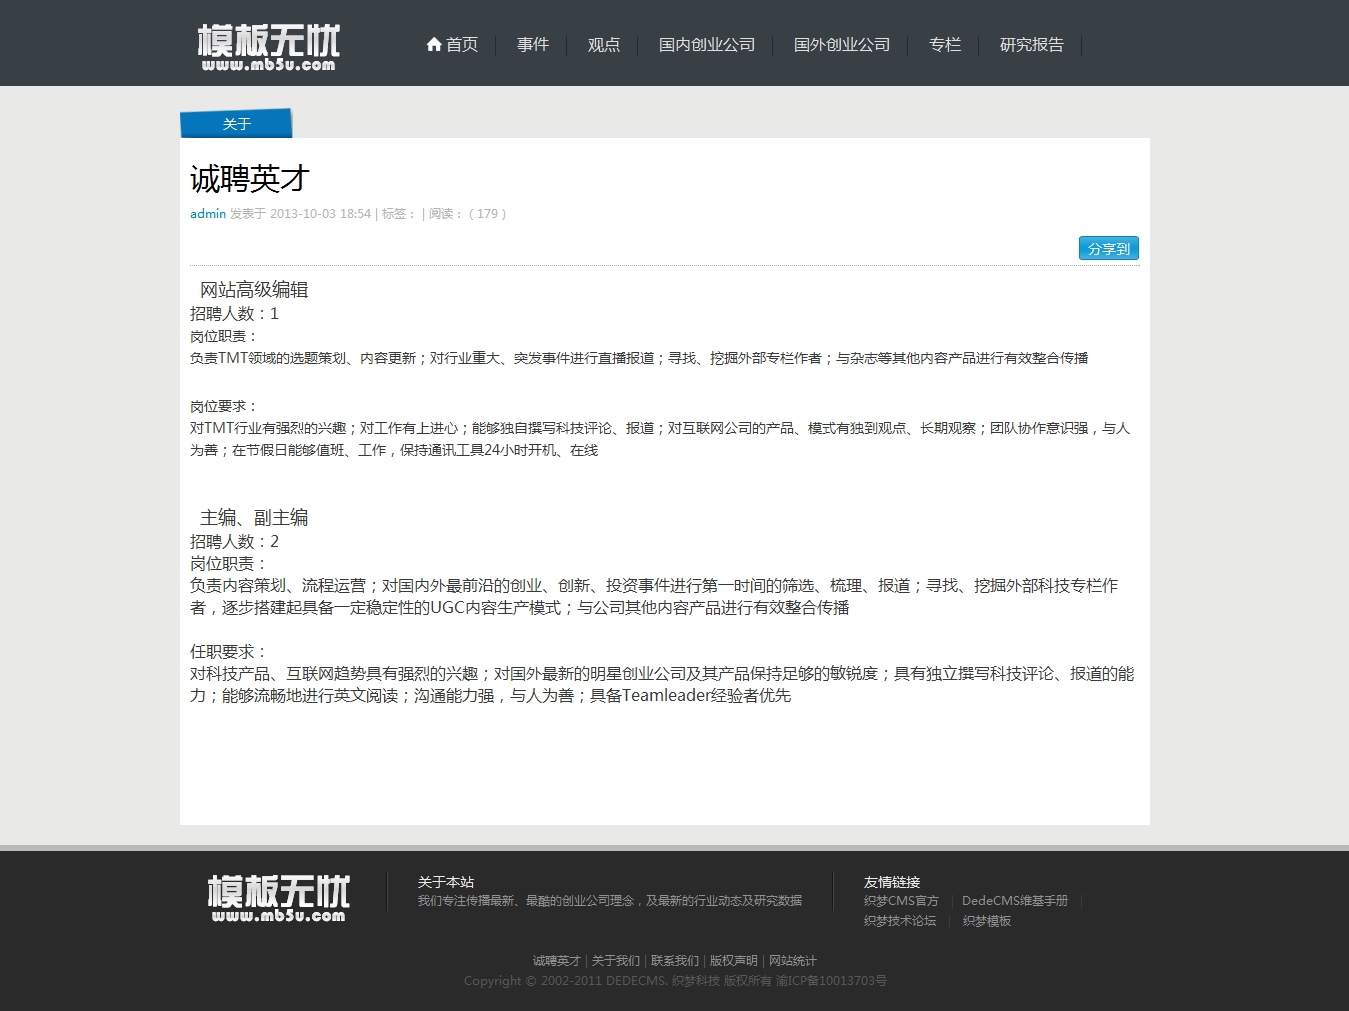Go to 国内创业公司 section
The width and height of the screenshot is (1349, 1011).
click(706, 45)
